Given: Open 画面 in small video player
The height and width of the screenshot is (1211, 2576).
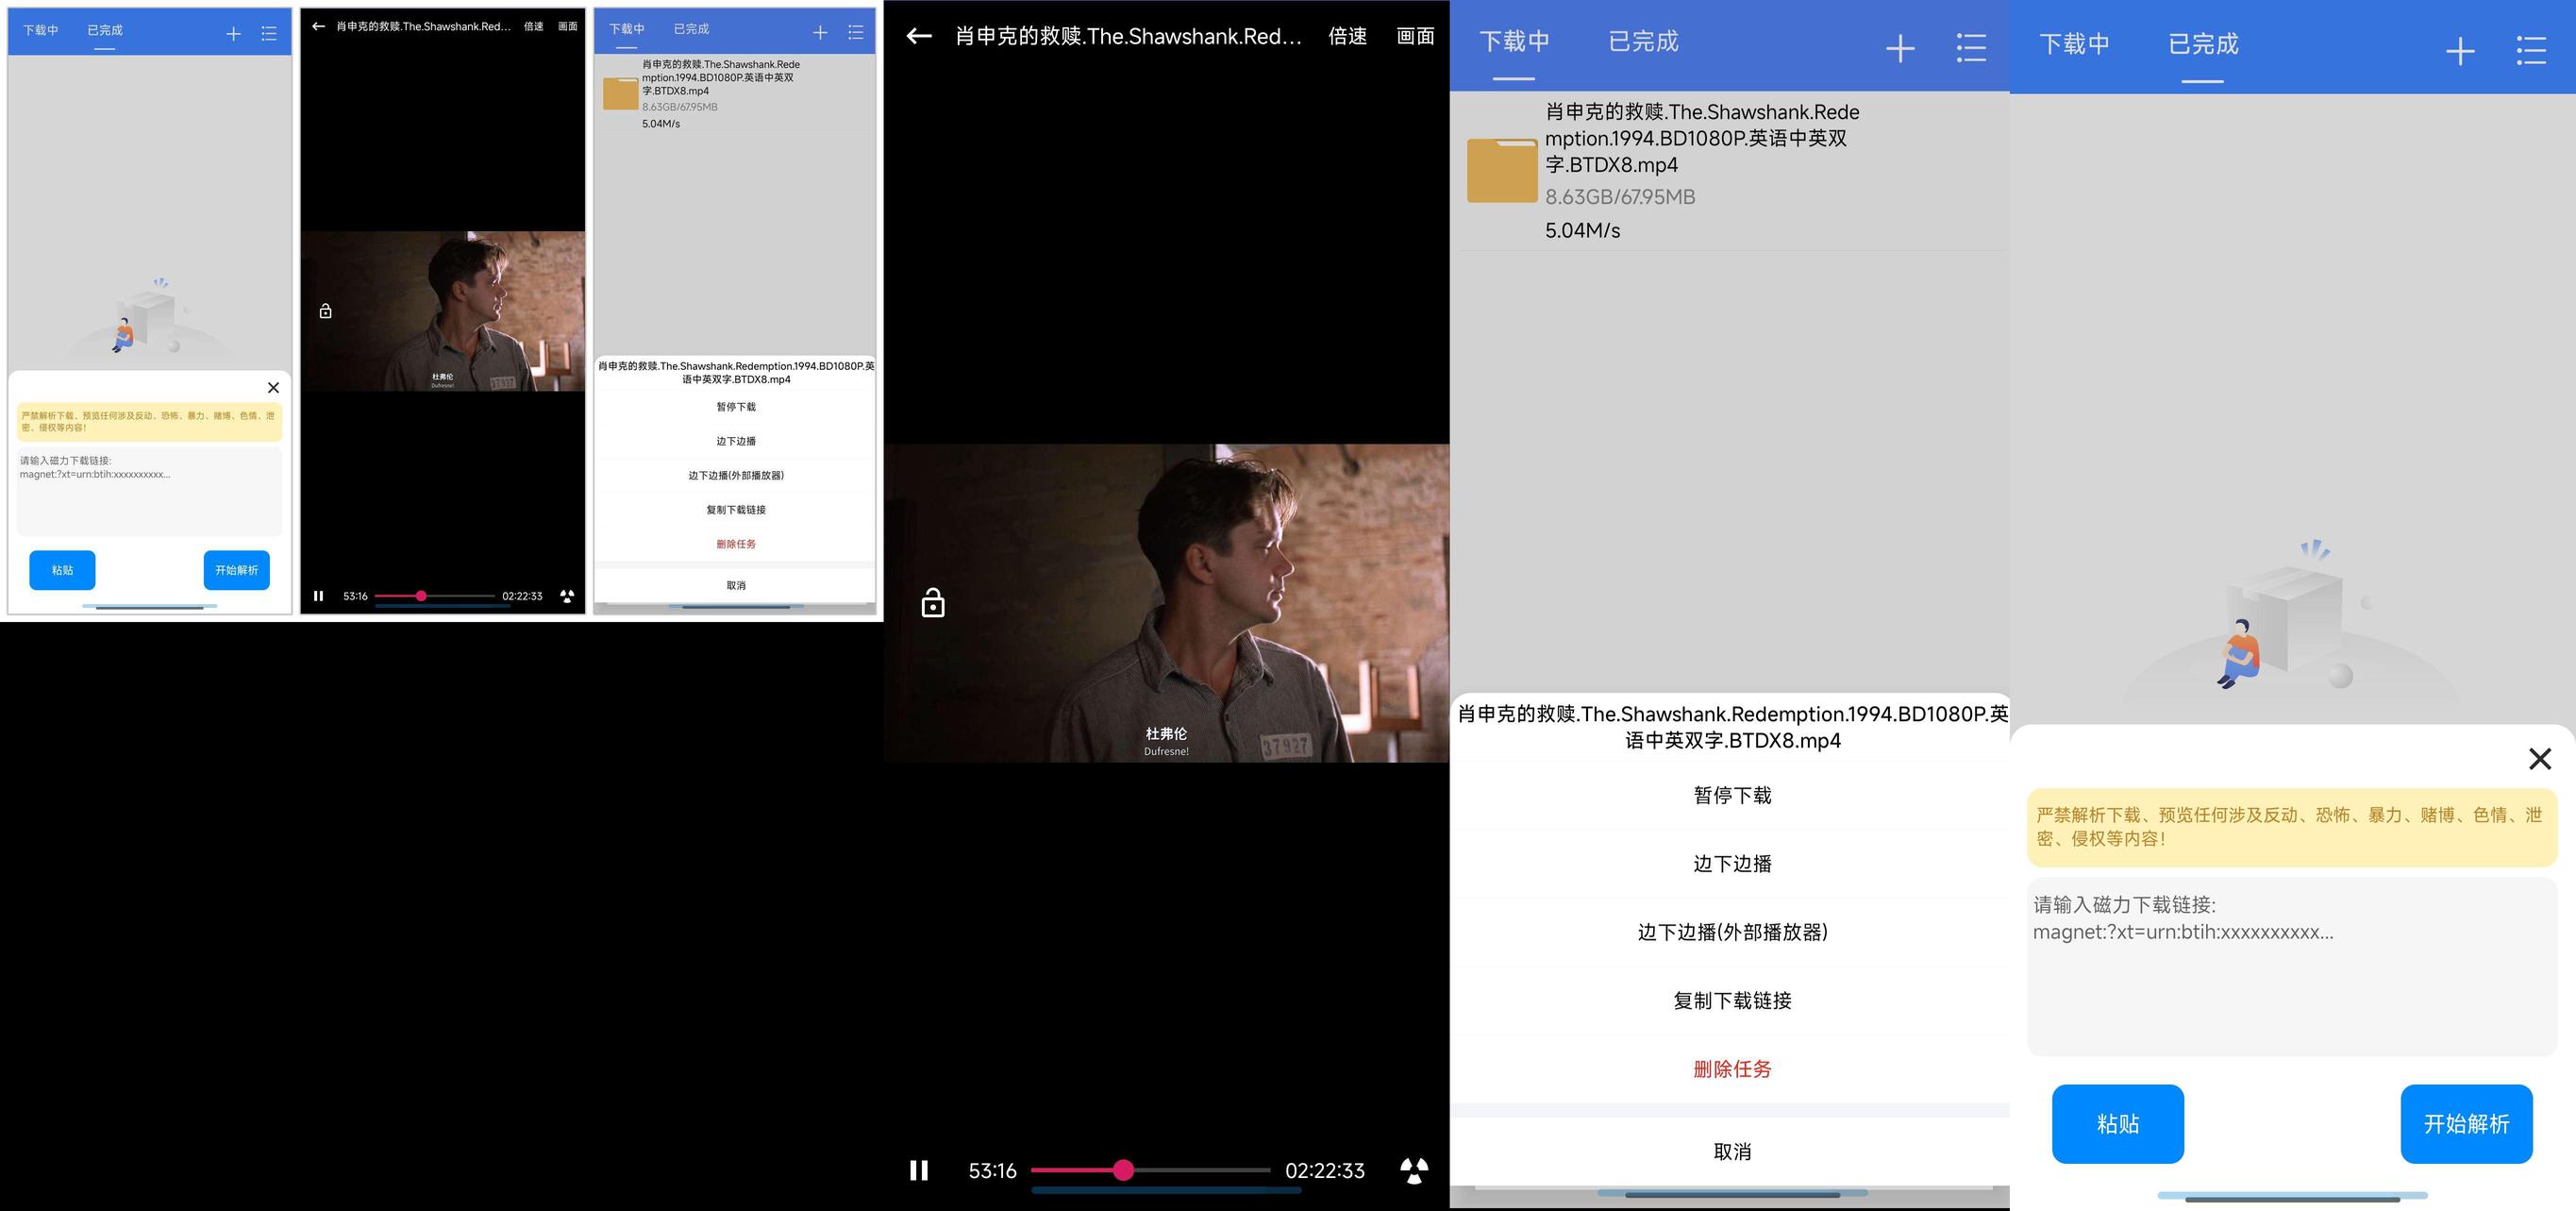Looking at the screenshot, I should [568, 26].
